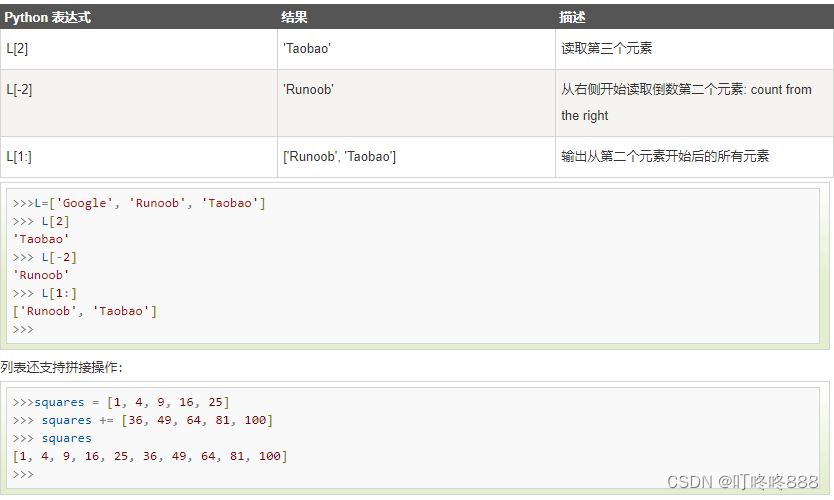Select the 'L[2]' table cell
834x500 pixels.
click(139, 49)
